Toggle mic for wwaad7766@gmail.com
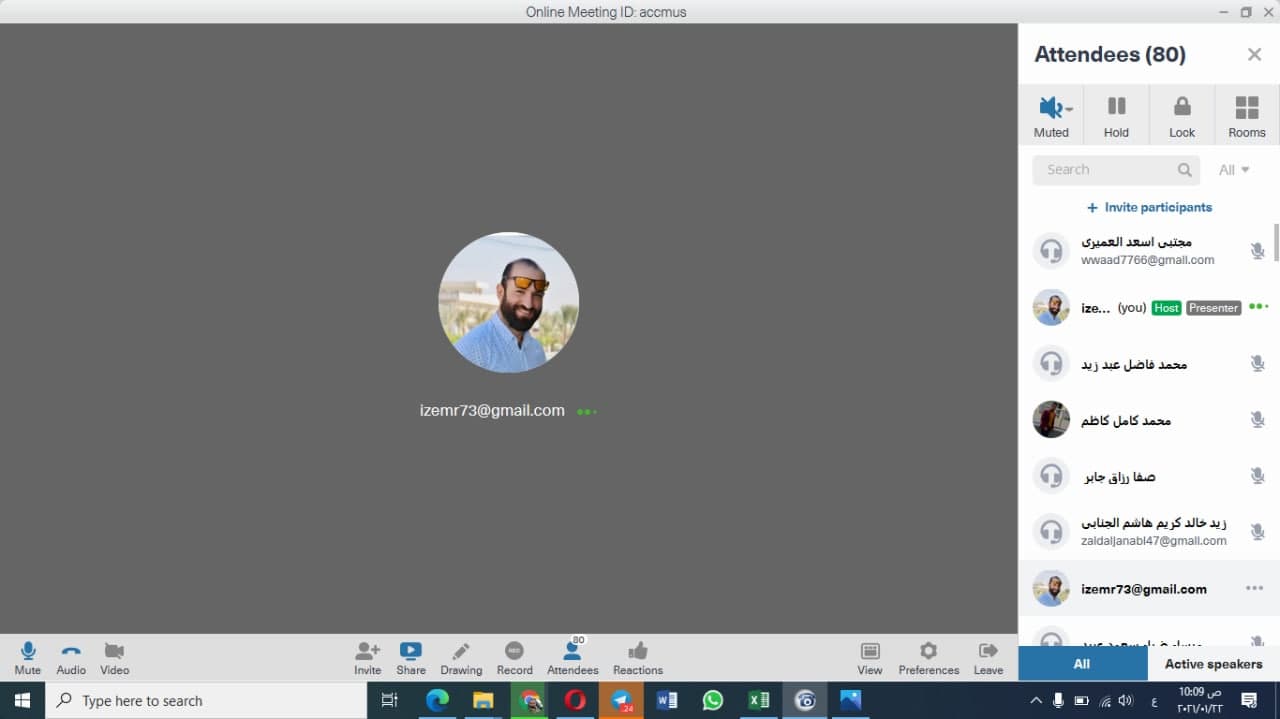Screen dimensions: 1280x719 (1257, 251)
